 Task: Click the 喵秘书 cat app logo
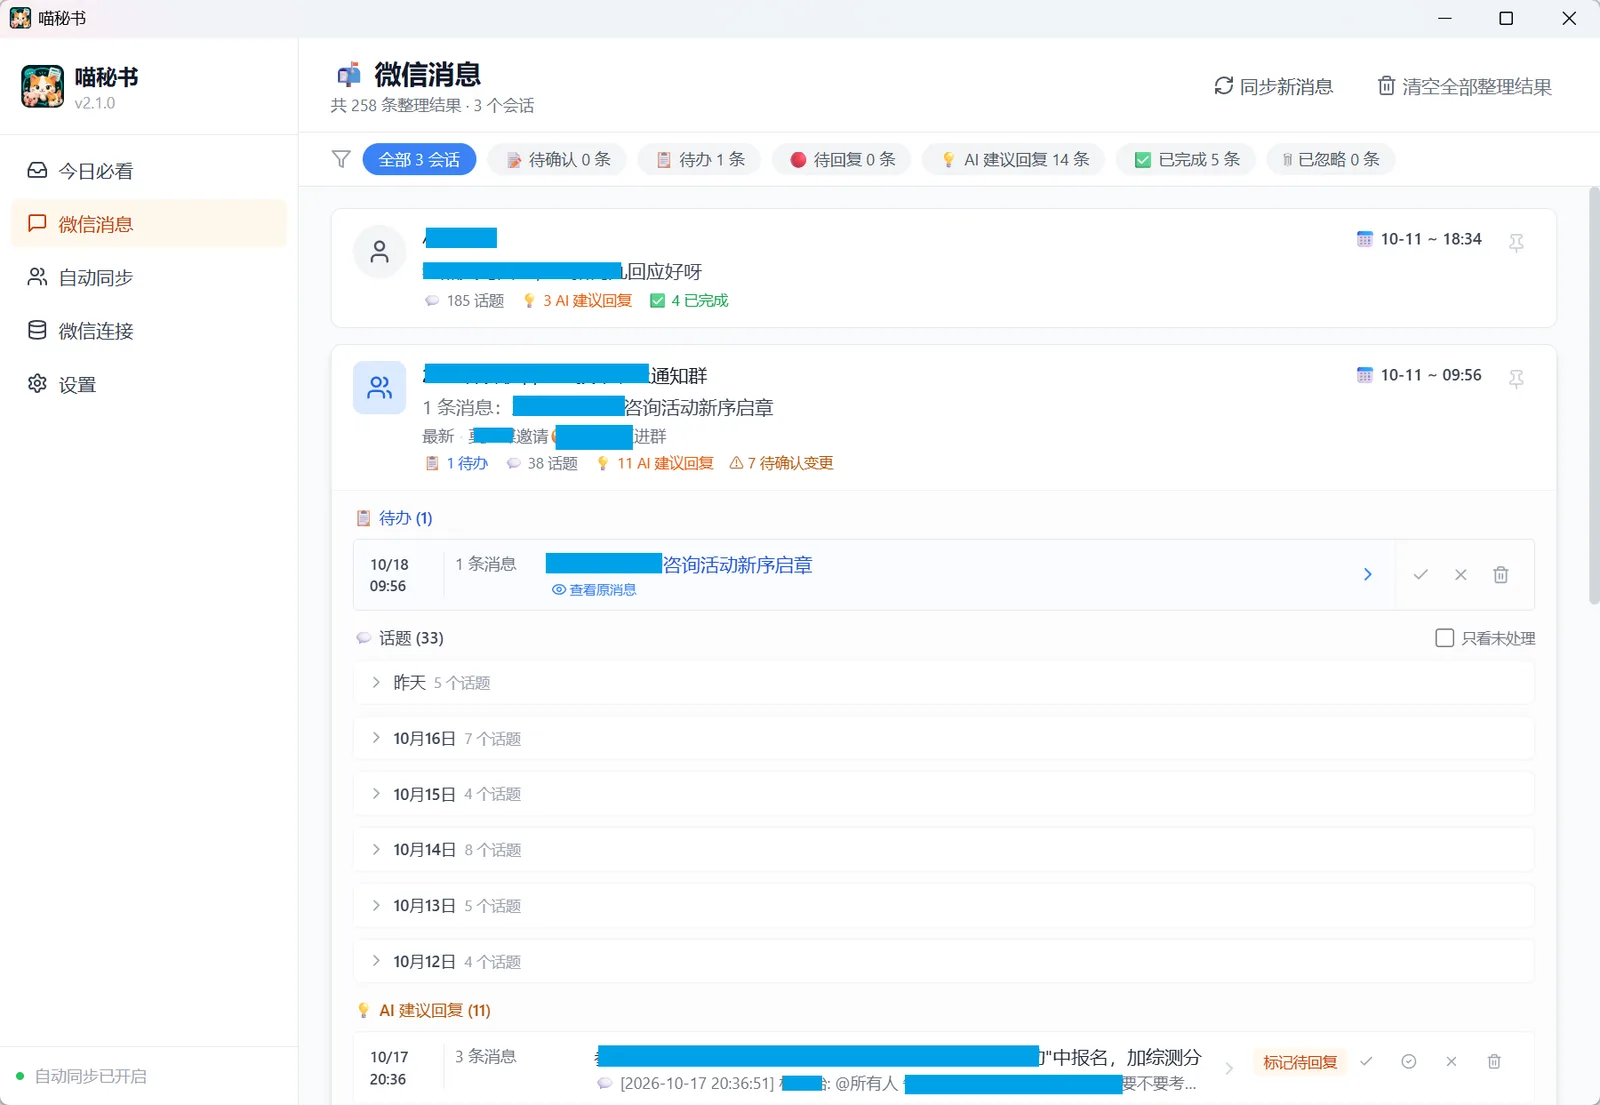pyautogui.click(x=43, y=87)
